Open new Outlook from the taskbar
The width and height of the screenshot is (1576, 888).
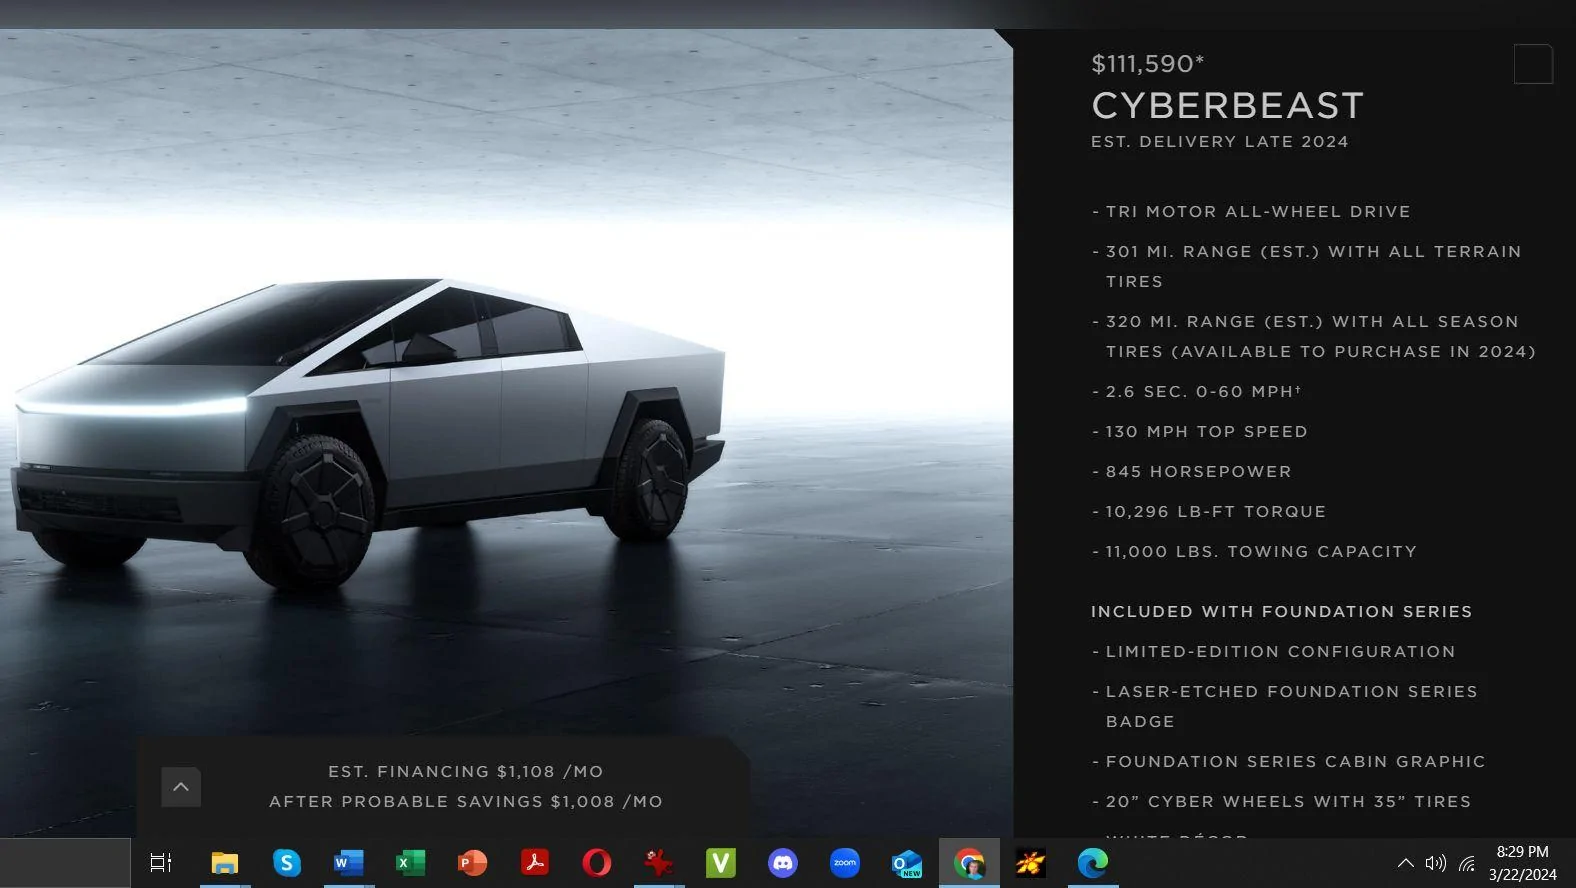tap(907, 862)
